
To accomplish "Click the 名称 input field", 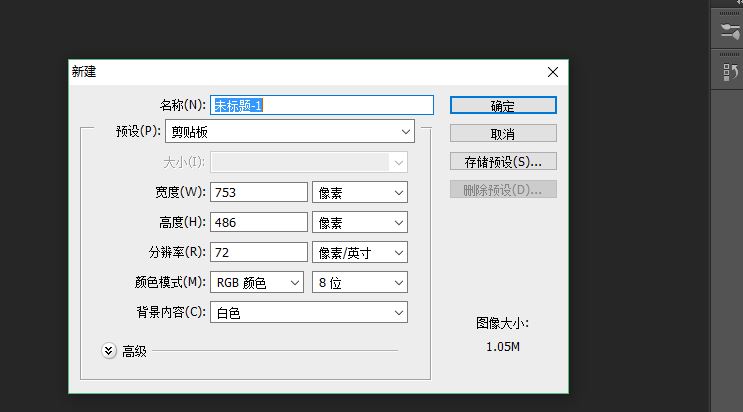I will tap(322, 105).
